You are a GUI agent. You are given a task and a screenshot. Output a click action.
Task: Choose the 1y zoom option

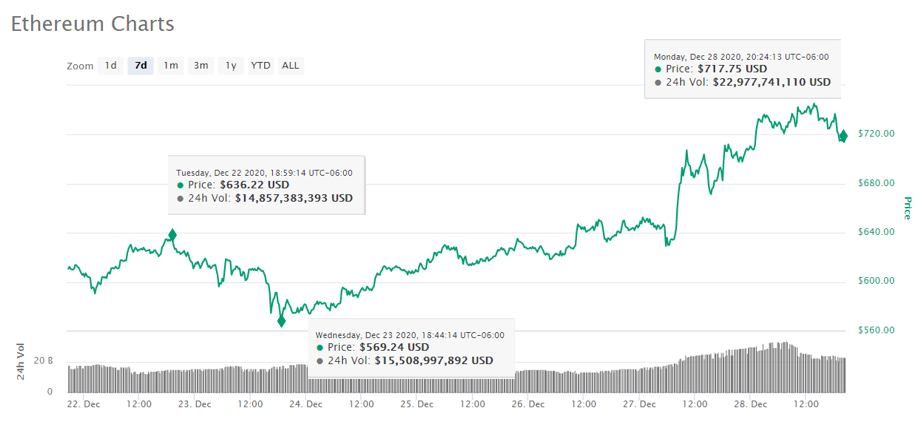click(231, 66)
